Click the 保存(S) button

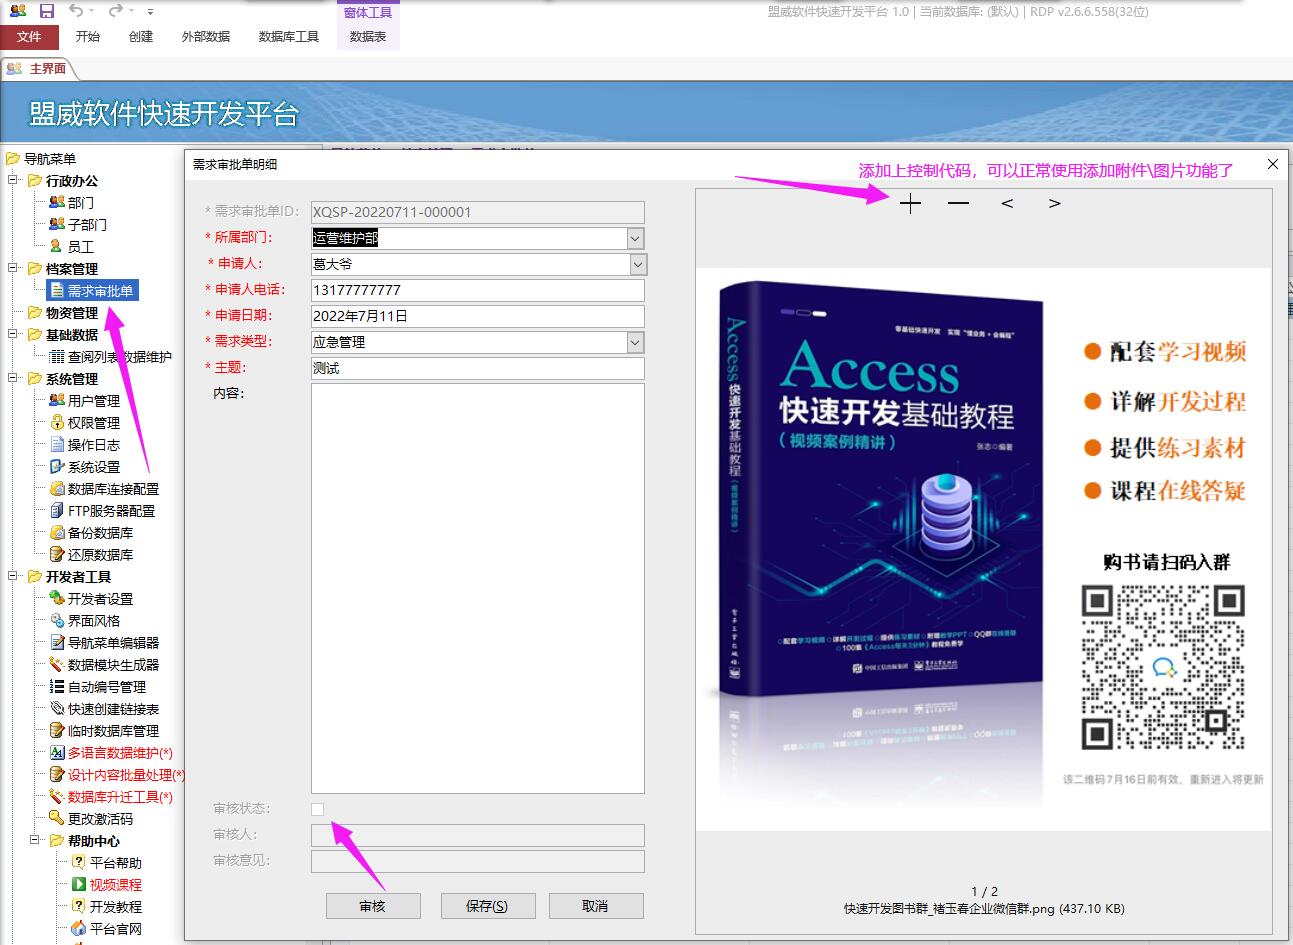tap(487, 906)
